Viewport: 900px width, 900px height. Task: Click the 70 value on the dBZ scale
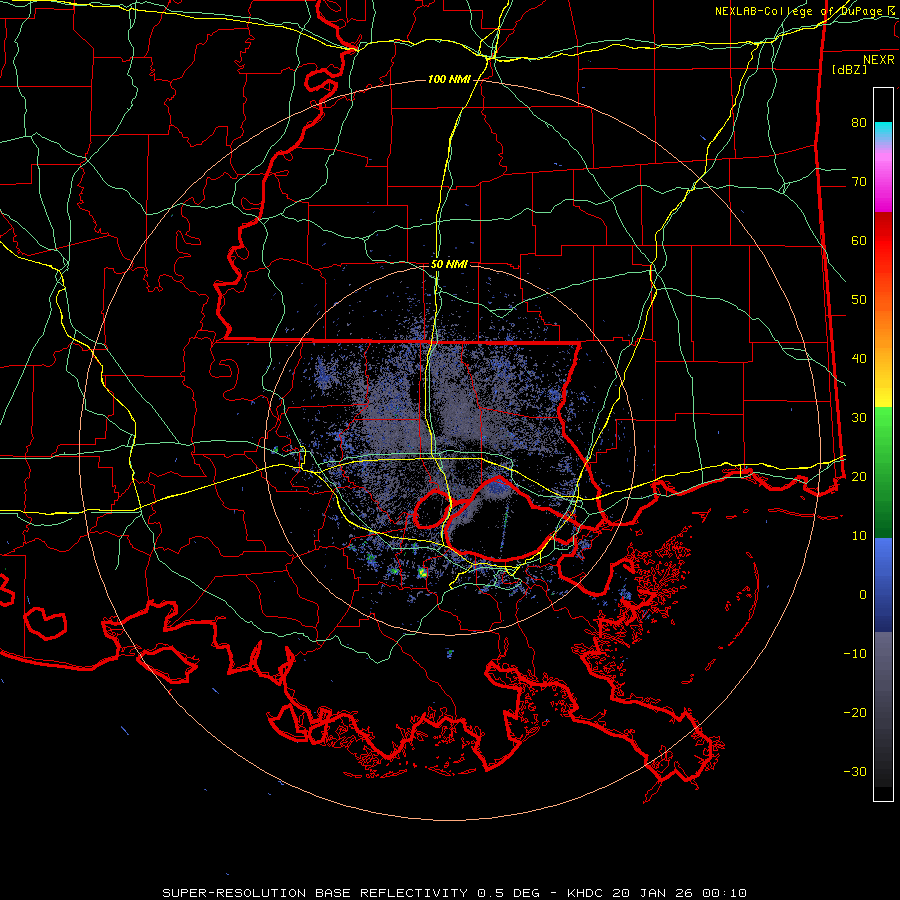point(859,181)
